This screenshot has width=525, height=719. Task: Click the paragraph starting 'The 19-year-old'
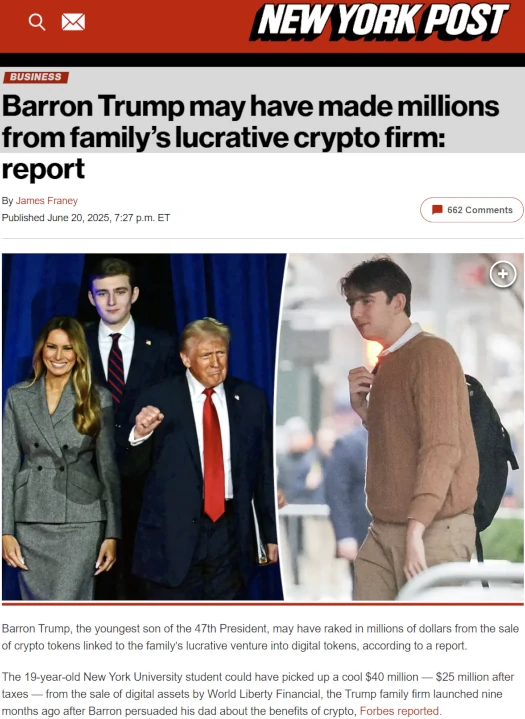258,694
